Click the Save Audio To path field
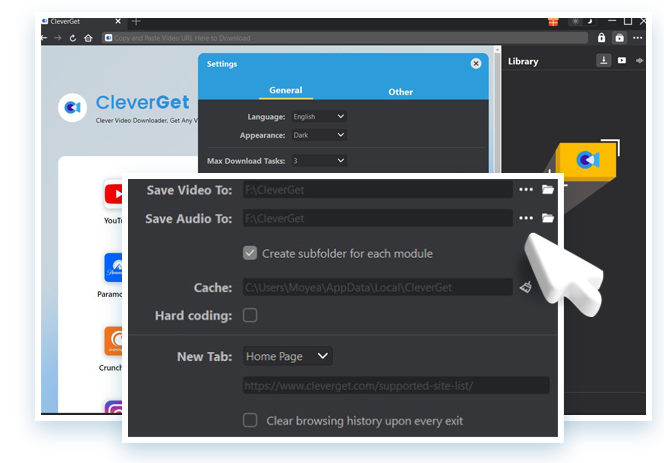Screen dimensions: 664x463 click(378, 218)
